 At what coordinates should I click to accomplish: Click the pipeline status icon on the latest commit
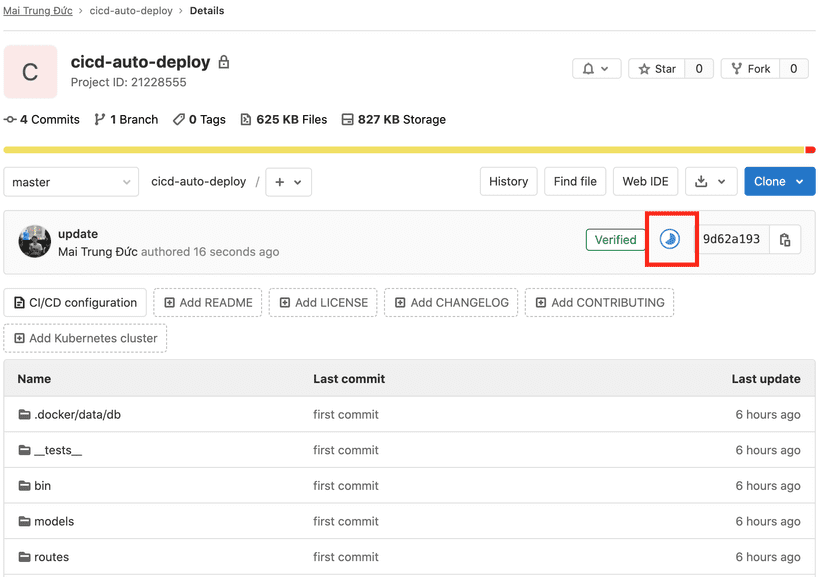tap(670, 239)
